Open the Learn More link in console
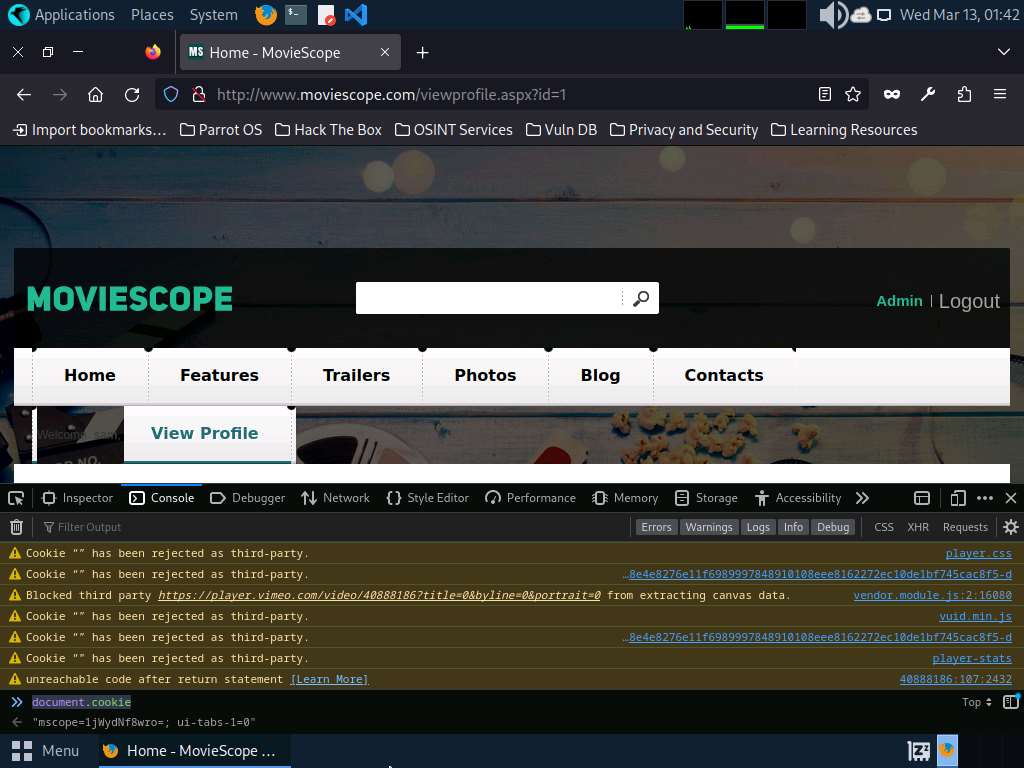1024x768 pixels. click(329, 679)
